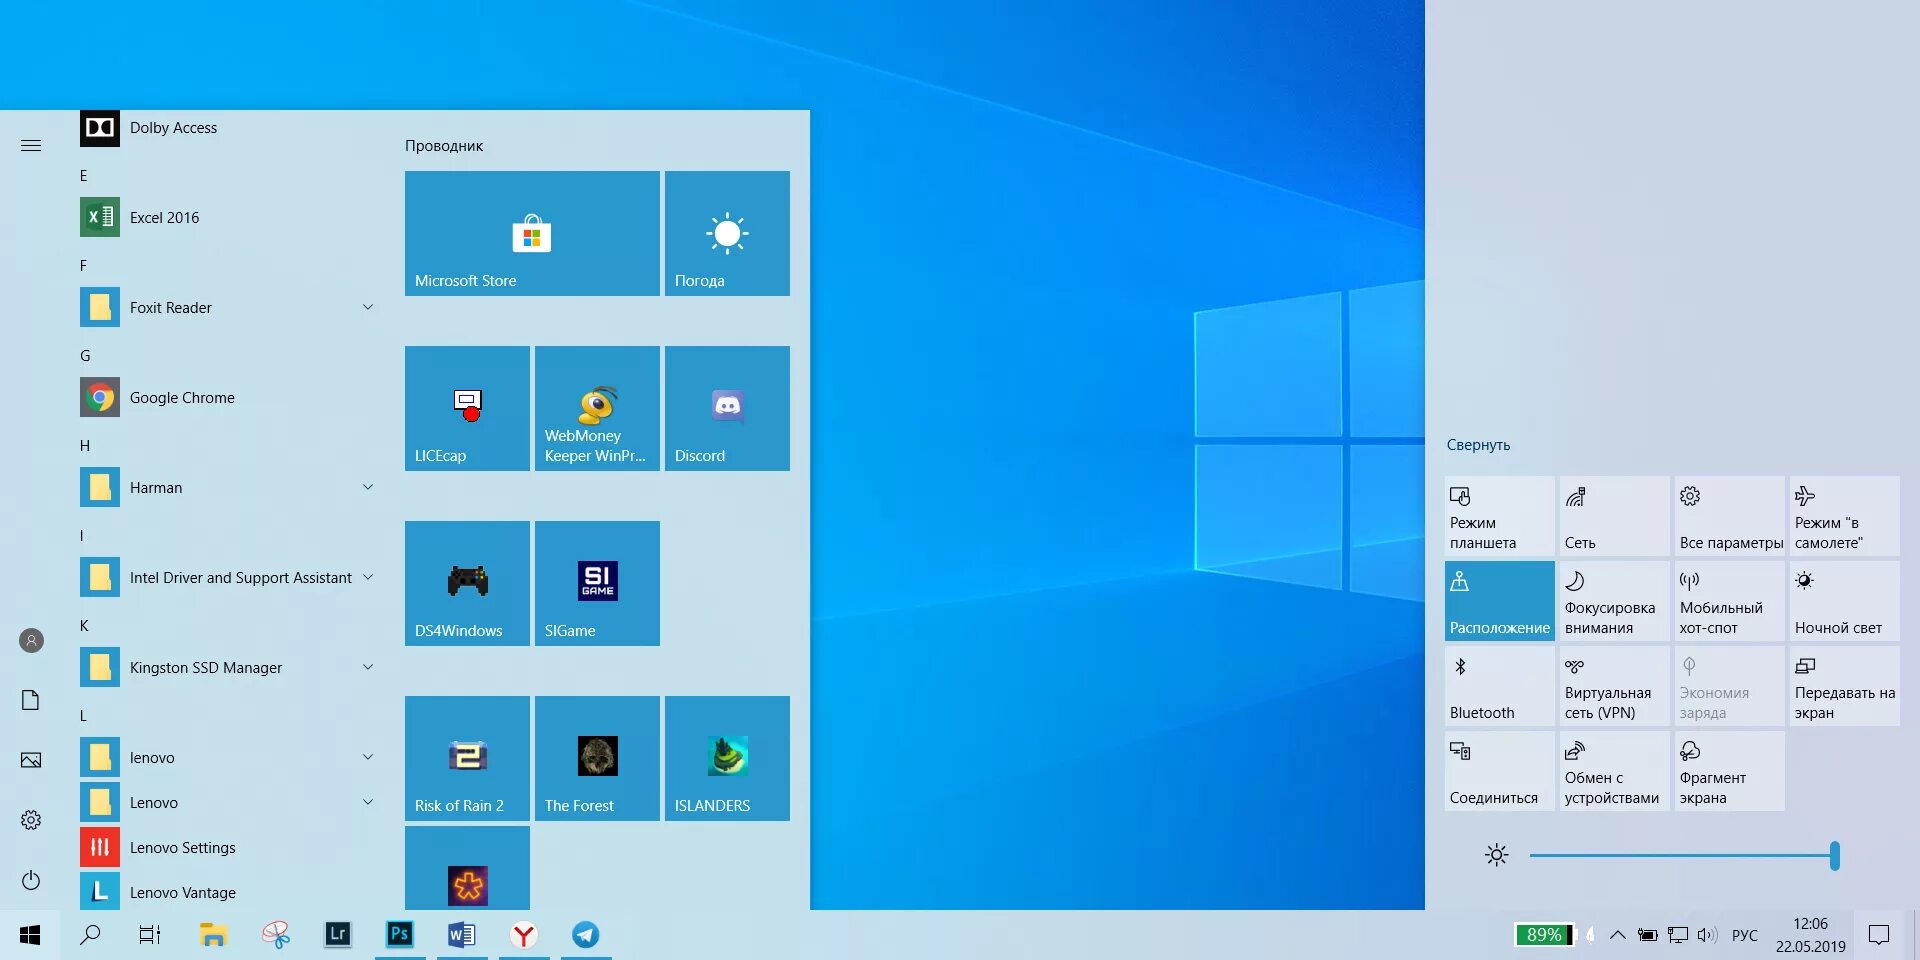Click the РУС language indicator
Screen dimensions: 1920x960
point(1745,935)
